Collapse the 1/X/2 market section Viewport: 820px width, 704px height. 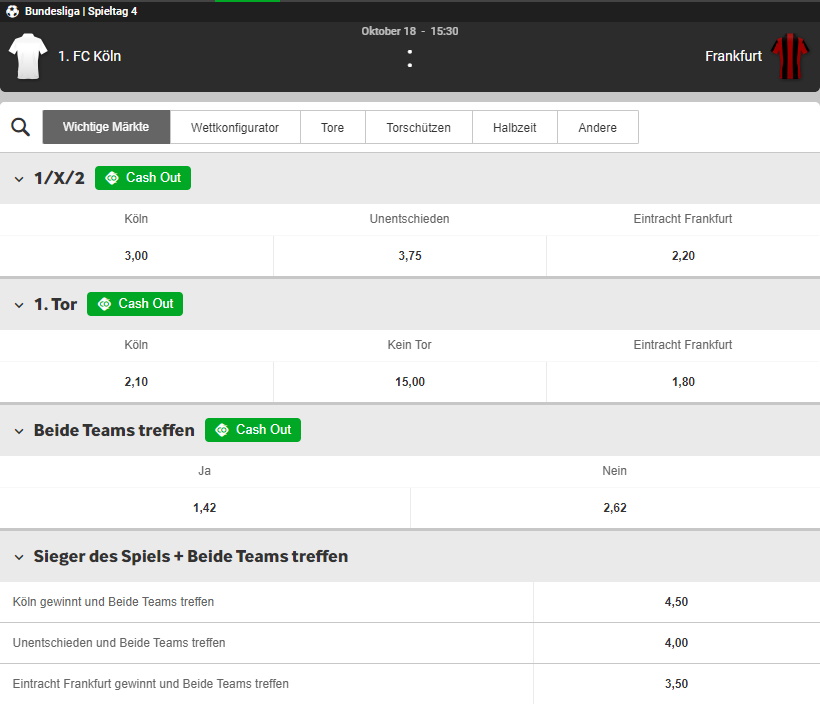[19, 179]
